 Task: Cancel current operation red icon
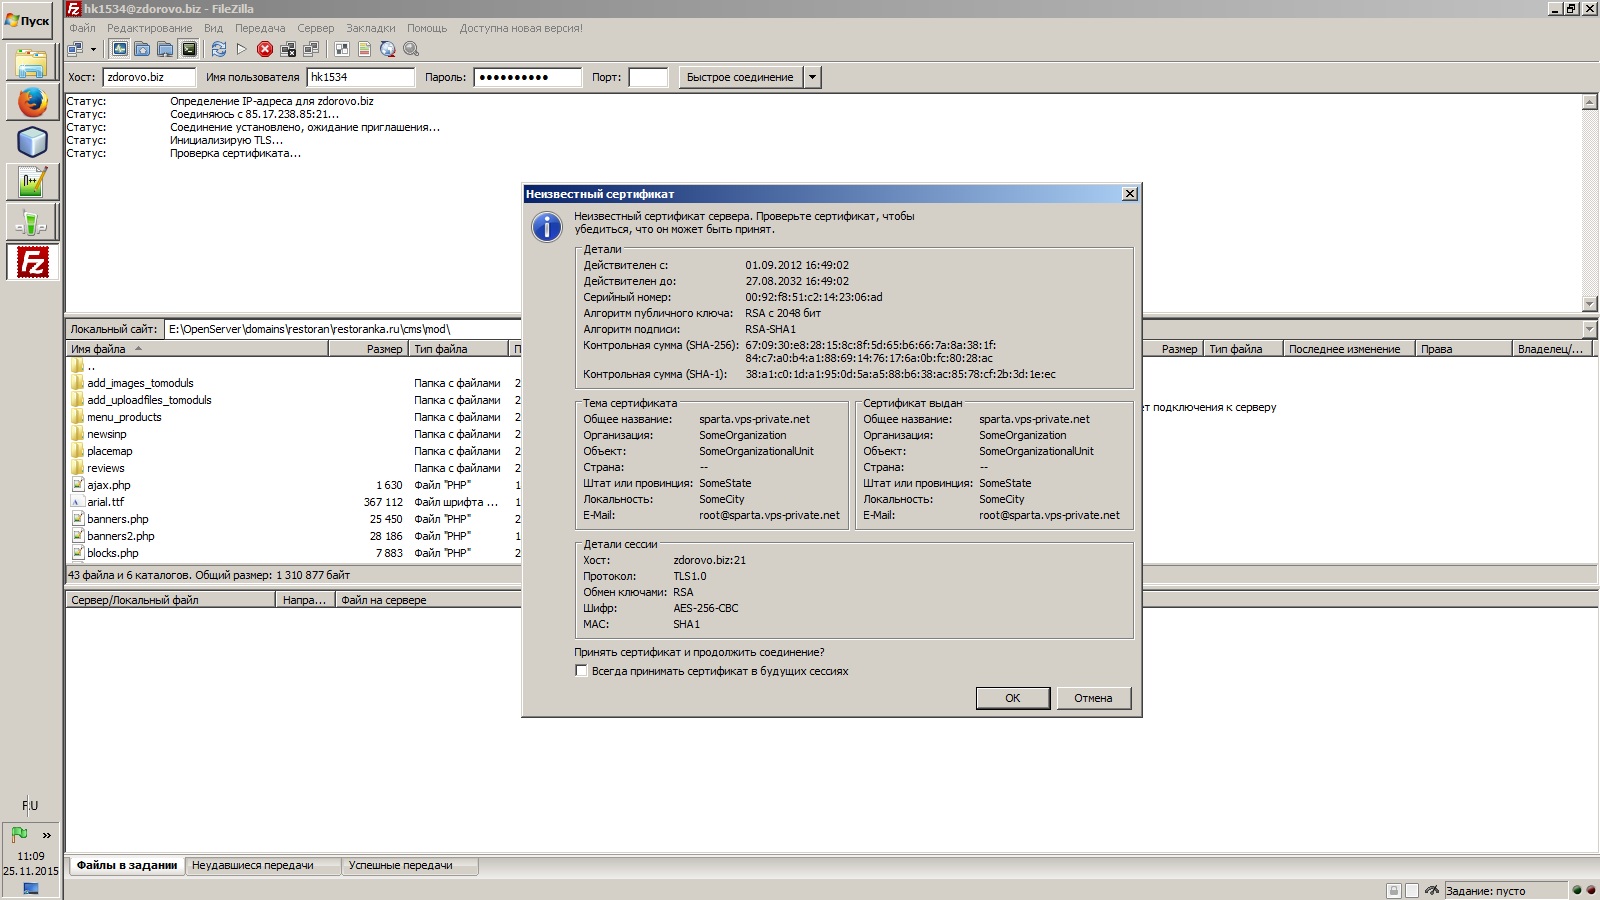coord(265,49)
